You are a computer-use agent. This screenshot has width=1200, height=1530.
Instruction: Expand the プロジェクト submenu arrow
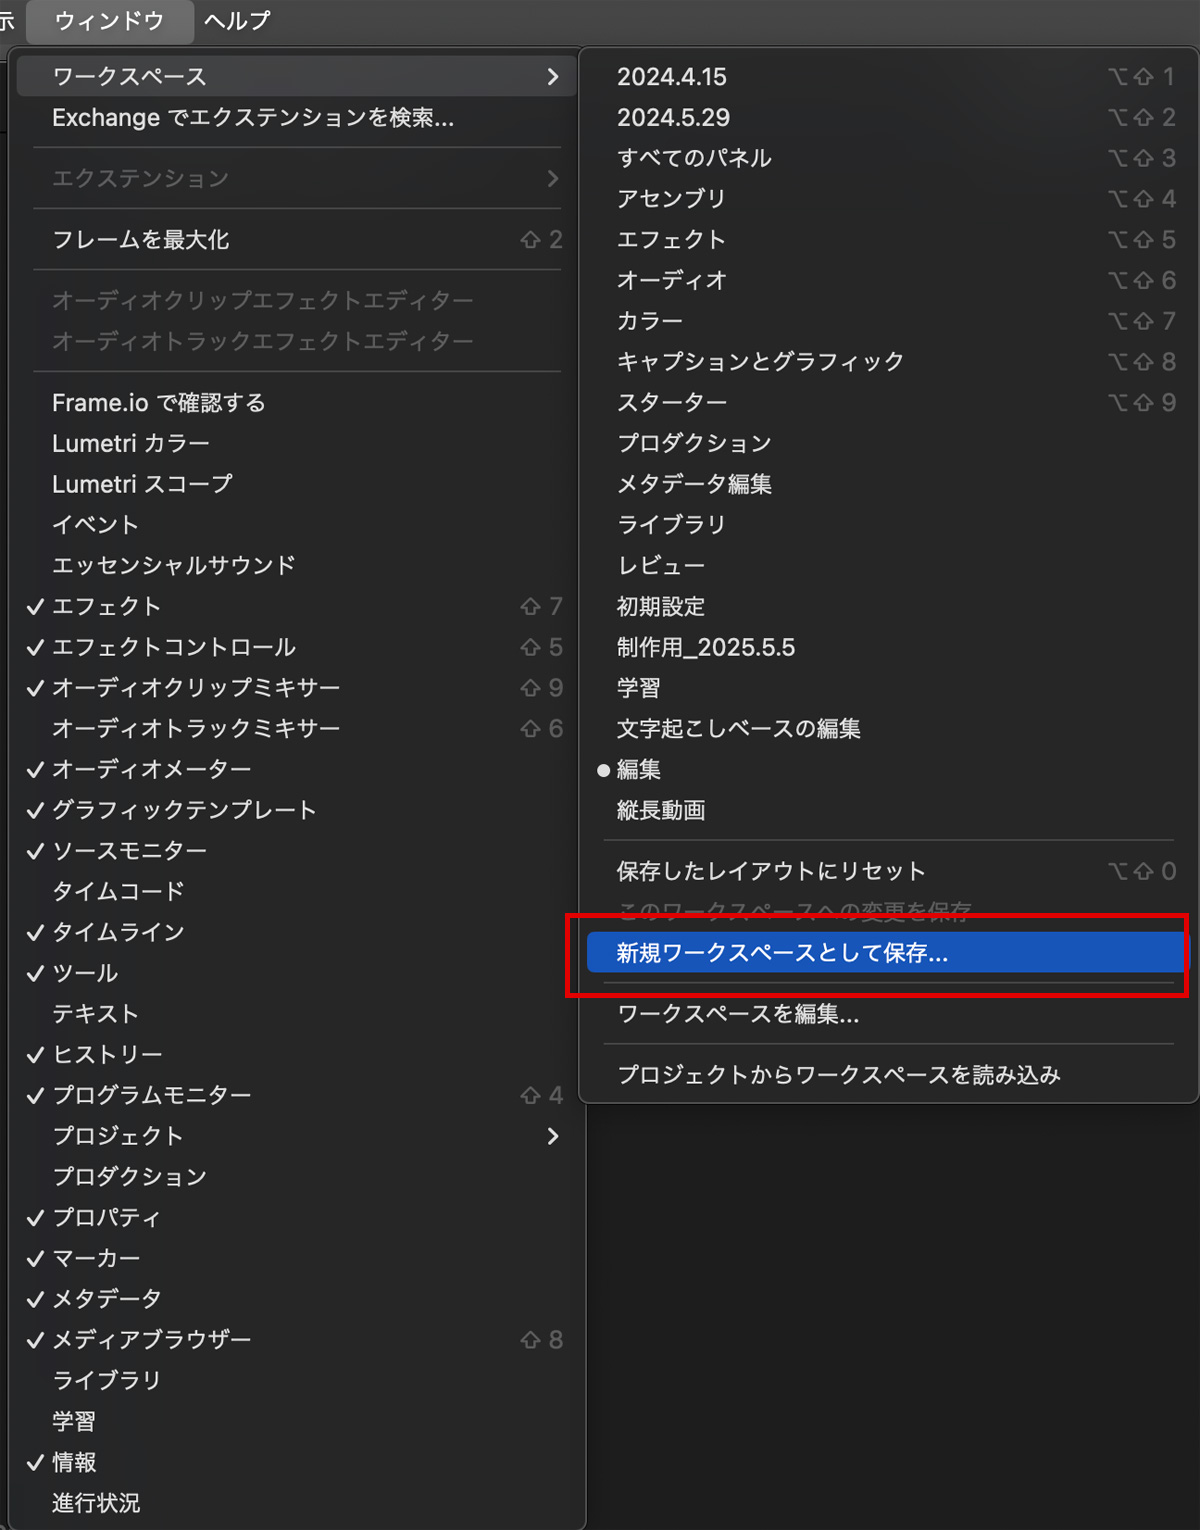pyautogui.click(x=552, y=1136)
